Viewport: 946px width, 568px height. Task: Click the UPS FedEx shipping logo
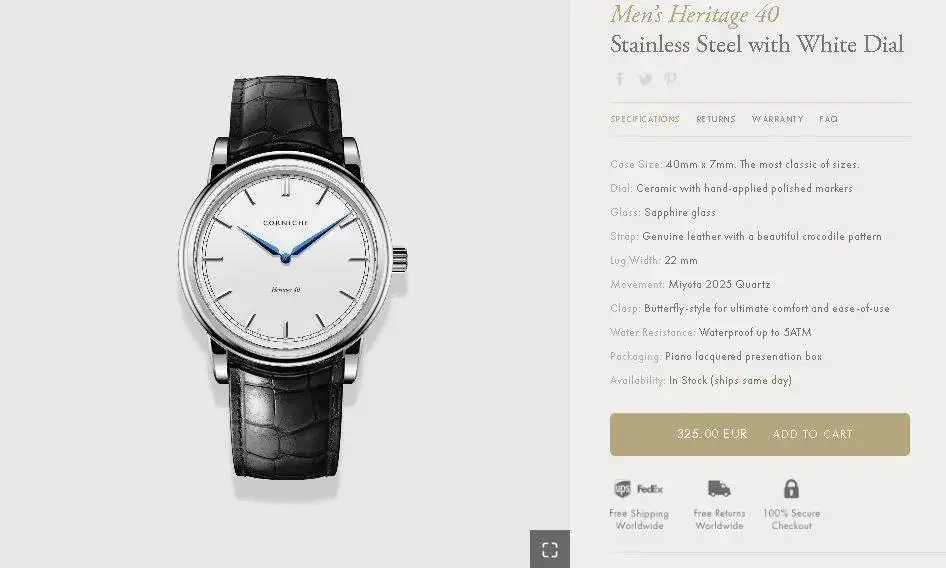[x=638, y=489]
